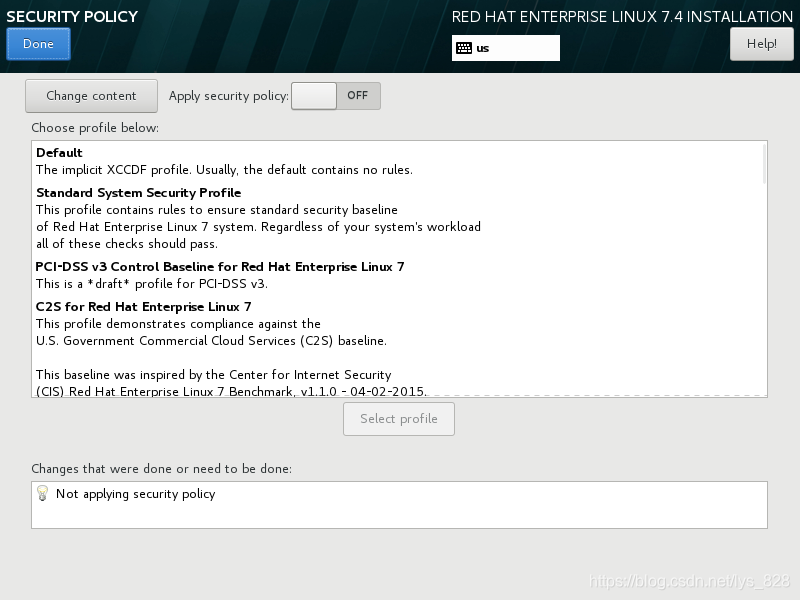
Task: Click the 'Choose profile below:' label
Action: point(95,128)
